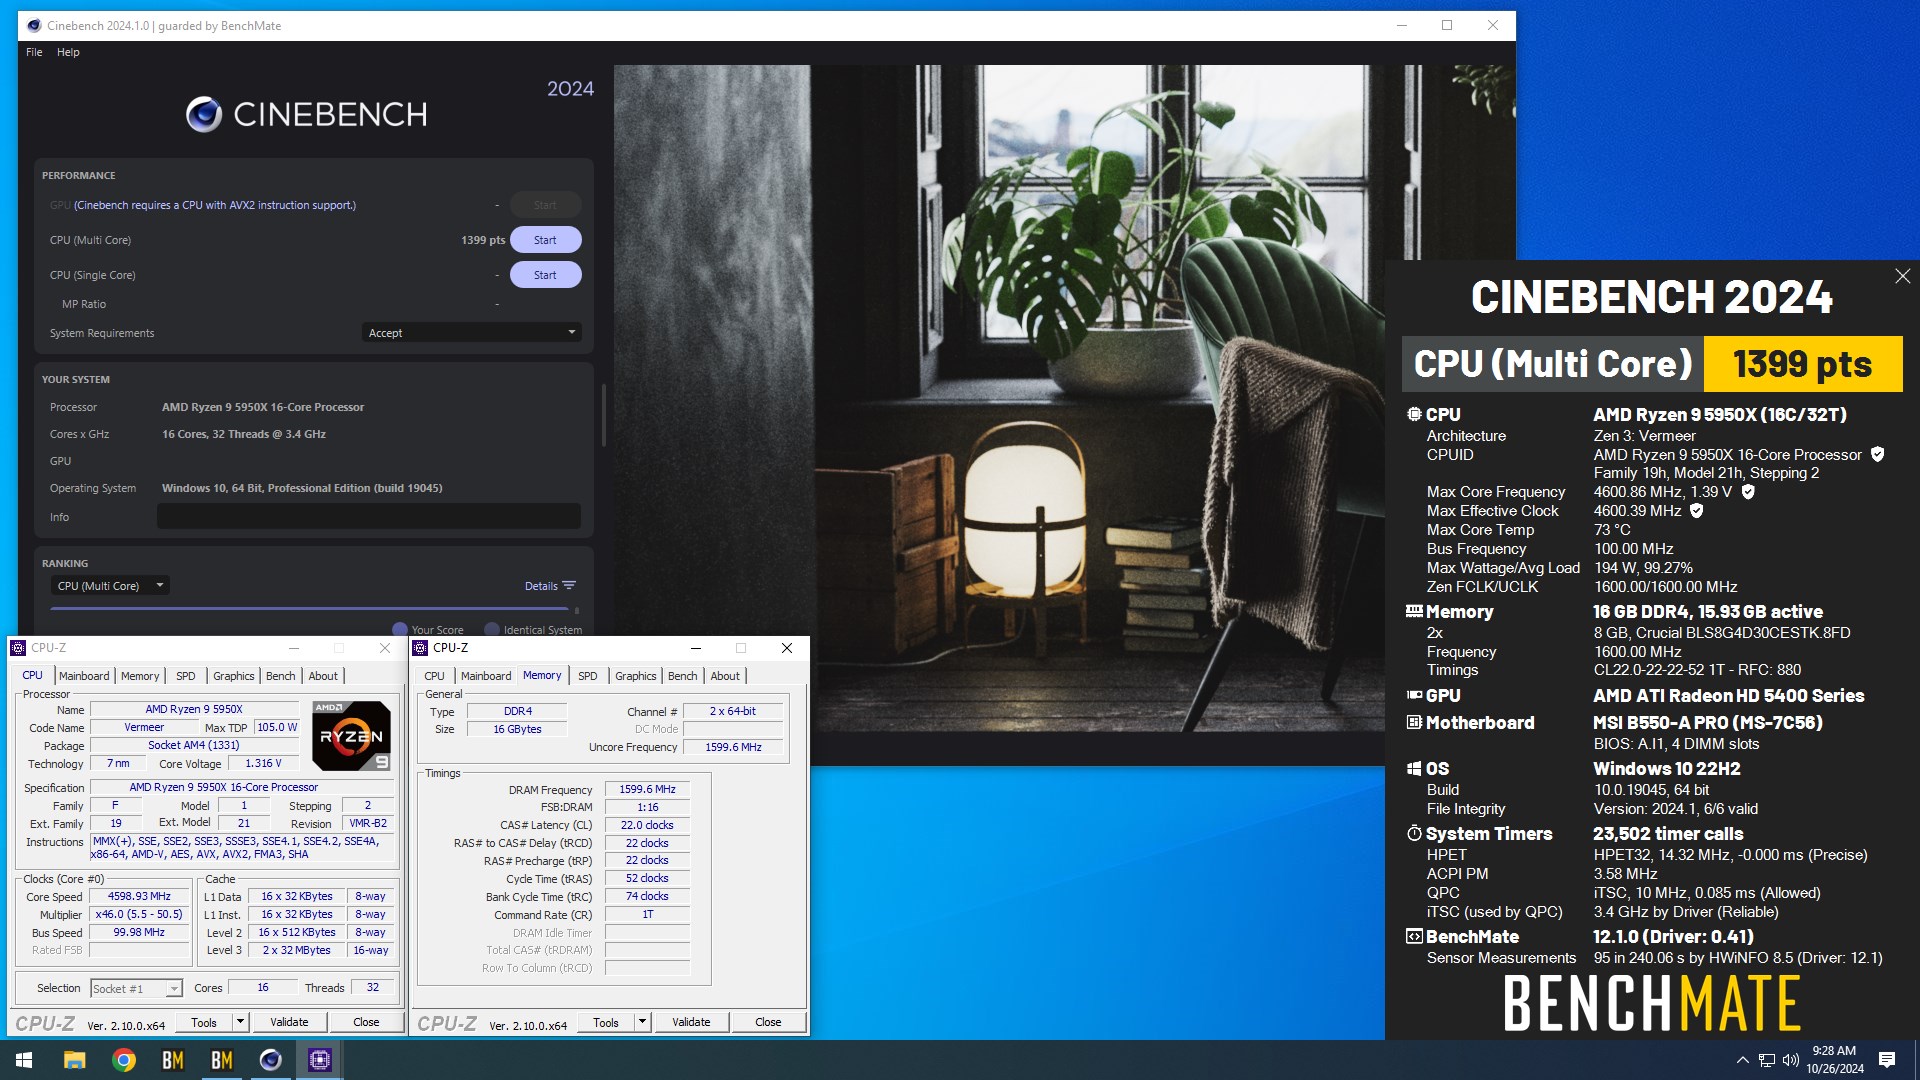Switch to SPD tab in left CPU-Z

coord(186,676)
